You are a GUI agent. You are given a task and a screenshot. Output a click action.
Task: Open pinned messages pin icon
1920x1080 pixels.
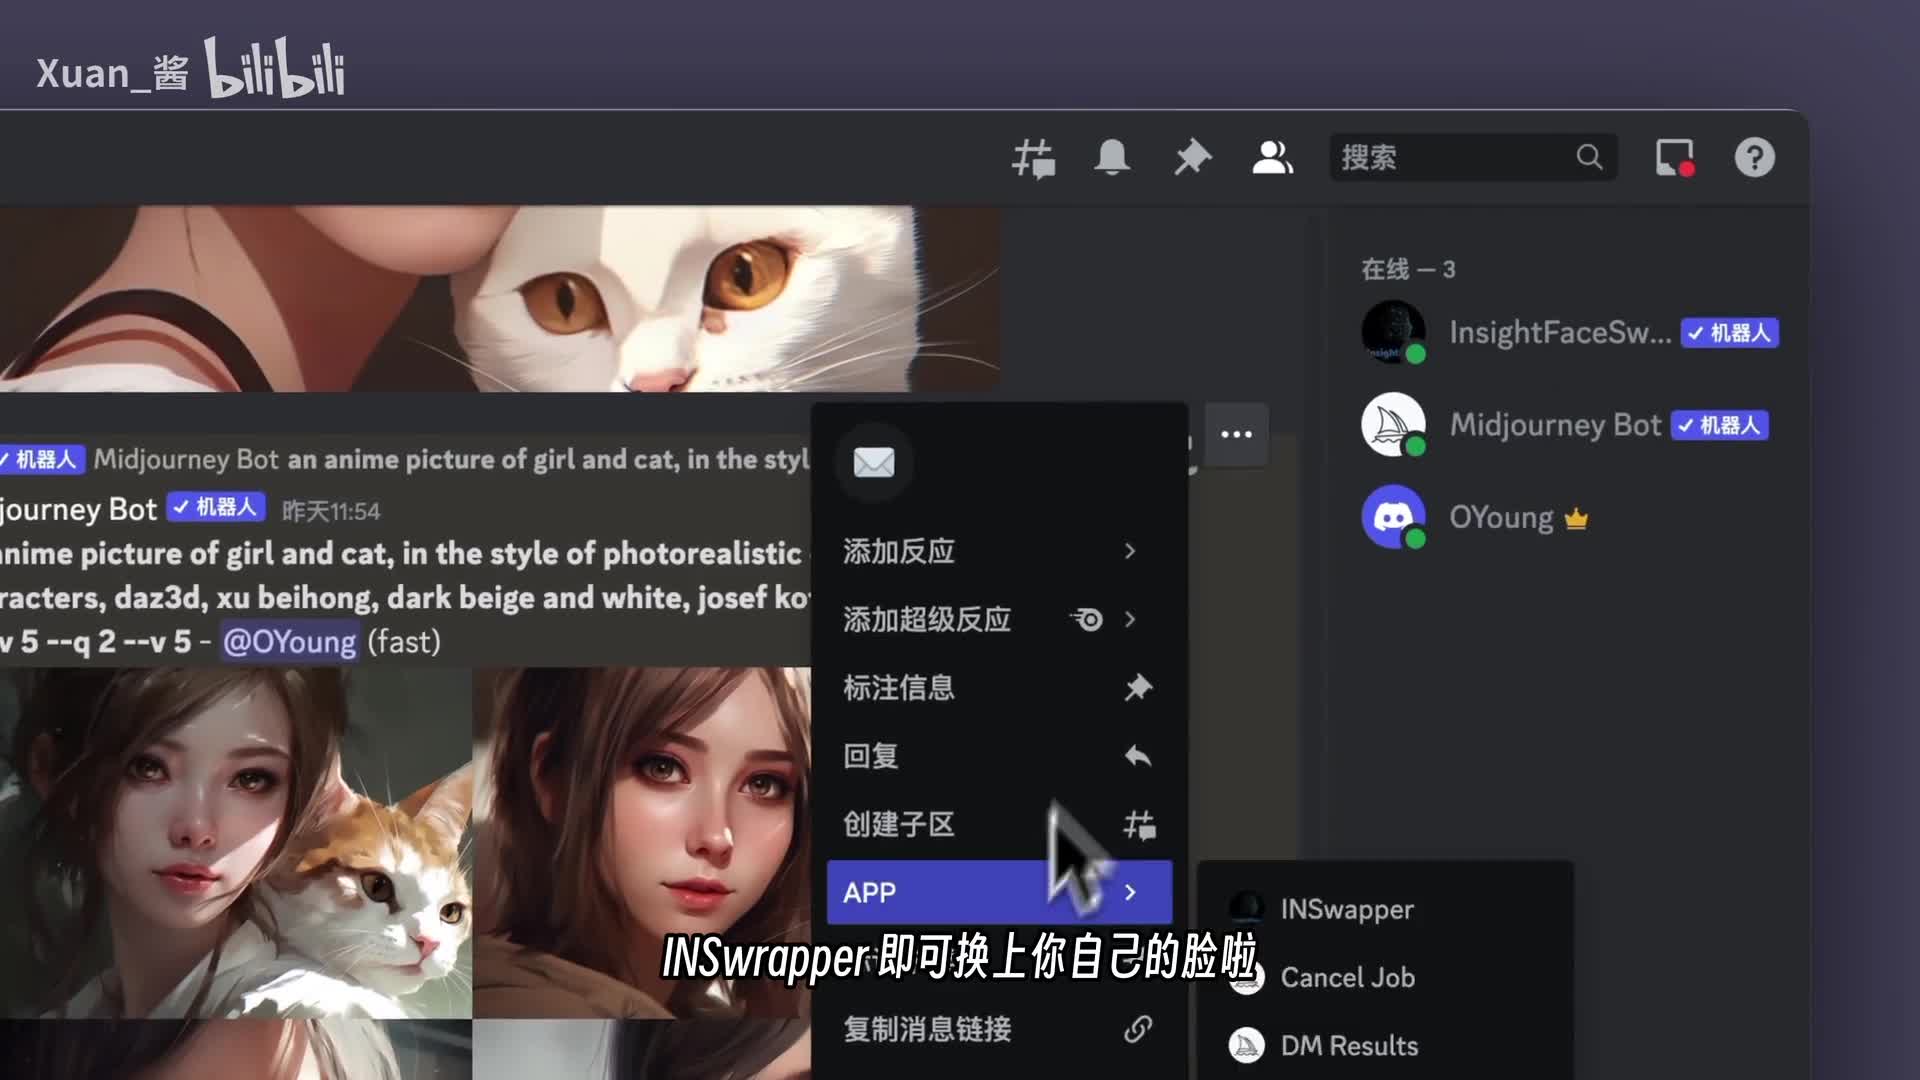1192,158
